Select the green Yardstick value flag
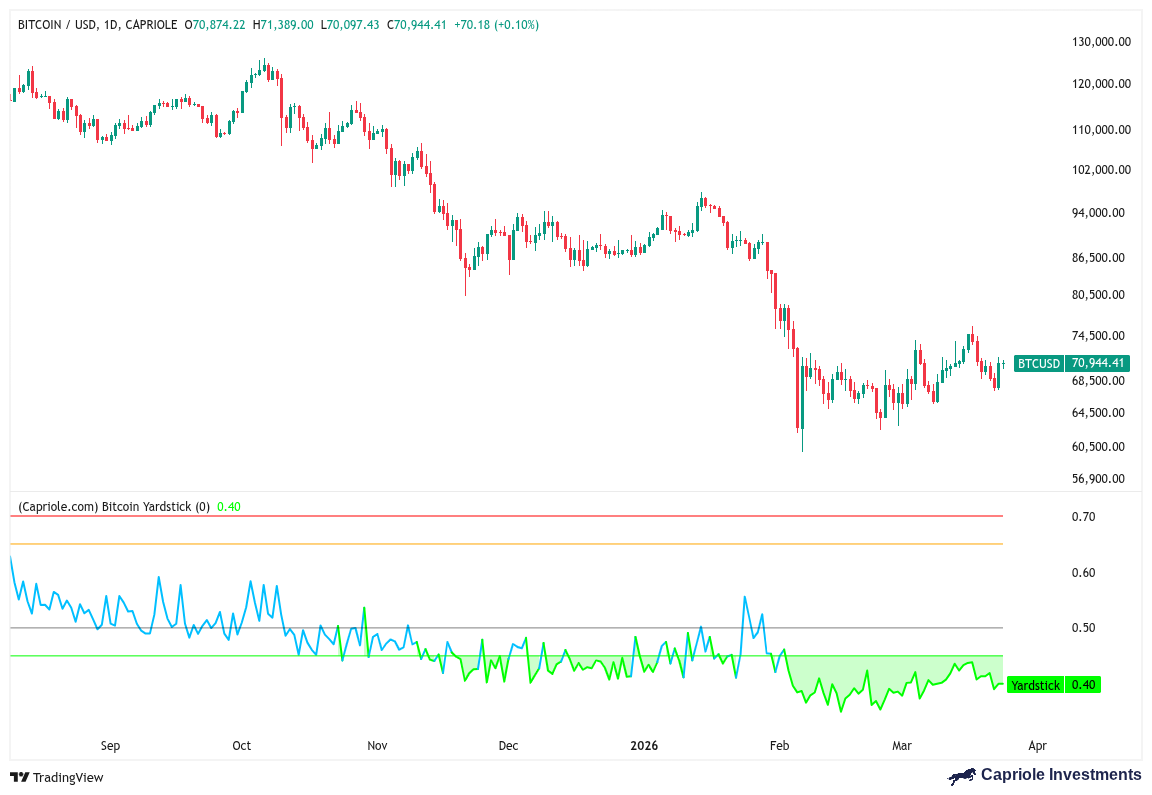The image size is (1152, 795). pos(1052,685)
